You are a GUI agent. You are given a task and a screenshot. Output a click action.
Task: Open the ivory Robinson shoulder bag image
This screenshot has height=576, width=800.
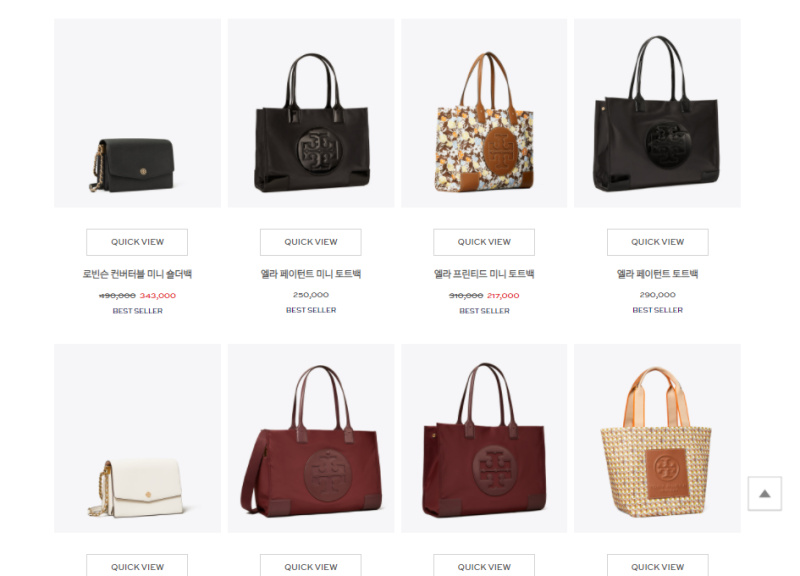(x=138, y=438)
